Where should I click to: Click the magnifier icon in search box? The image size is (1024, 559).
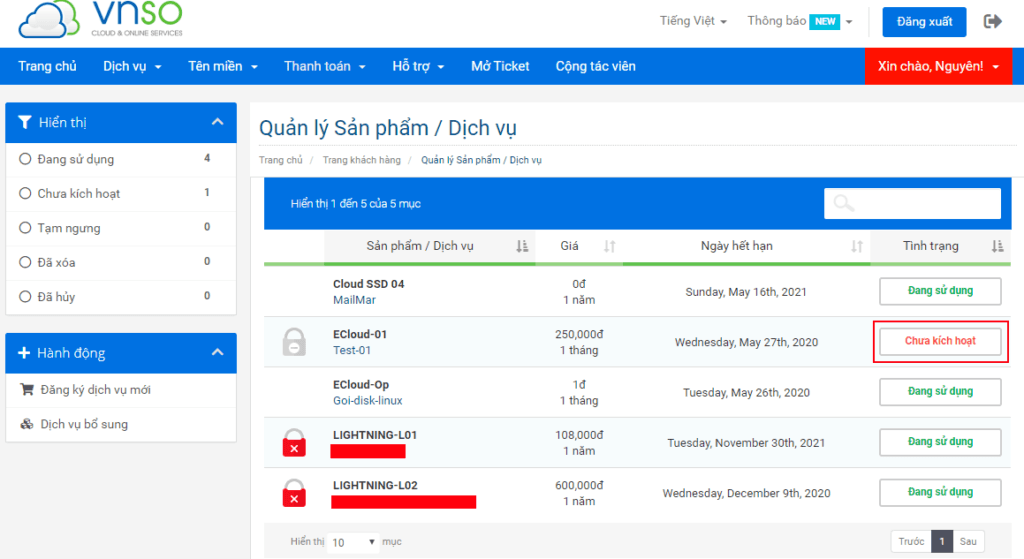[843, 203]
